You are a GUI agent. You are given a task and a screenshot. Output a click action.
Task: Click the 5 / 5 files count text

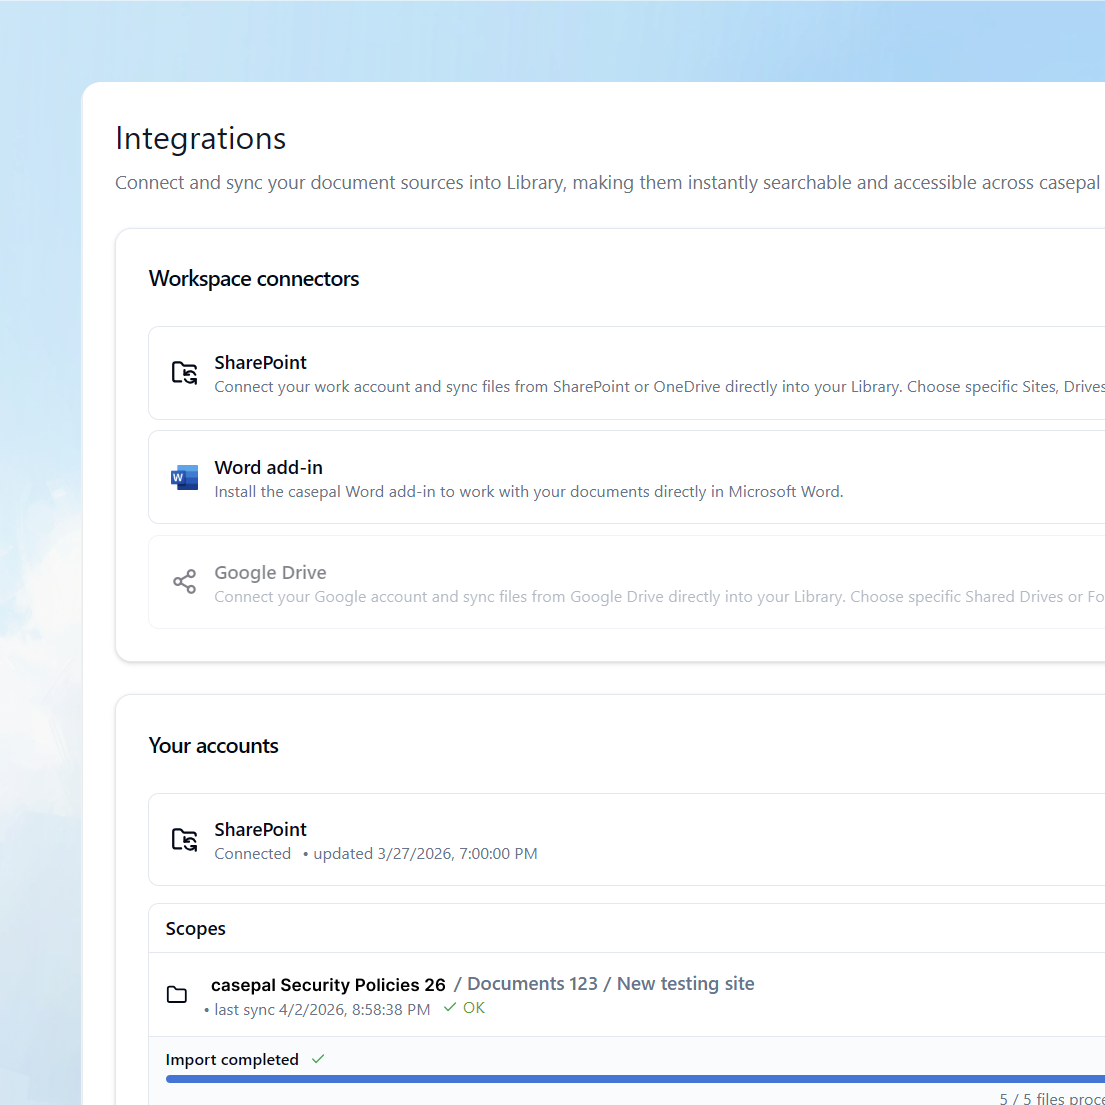[x=1051, y=1098]
